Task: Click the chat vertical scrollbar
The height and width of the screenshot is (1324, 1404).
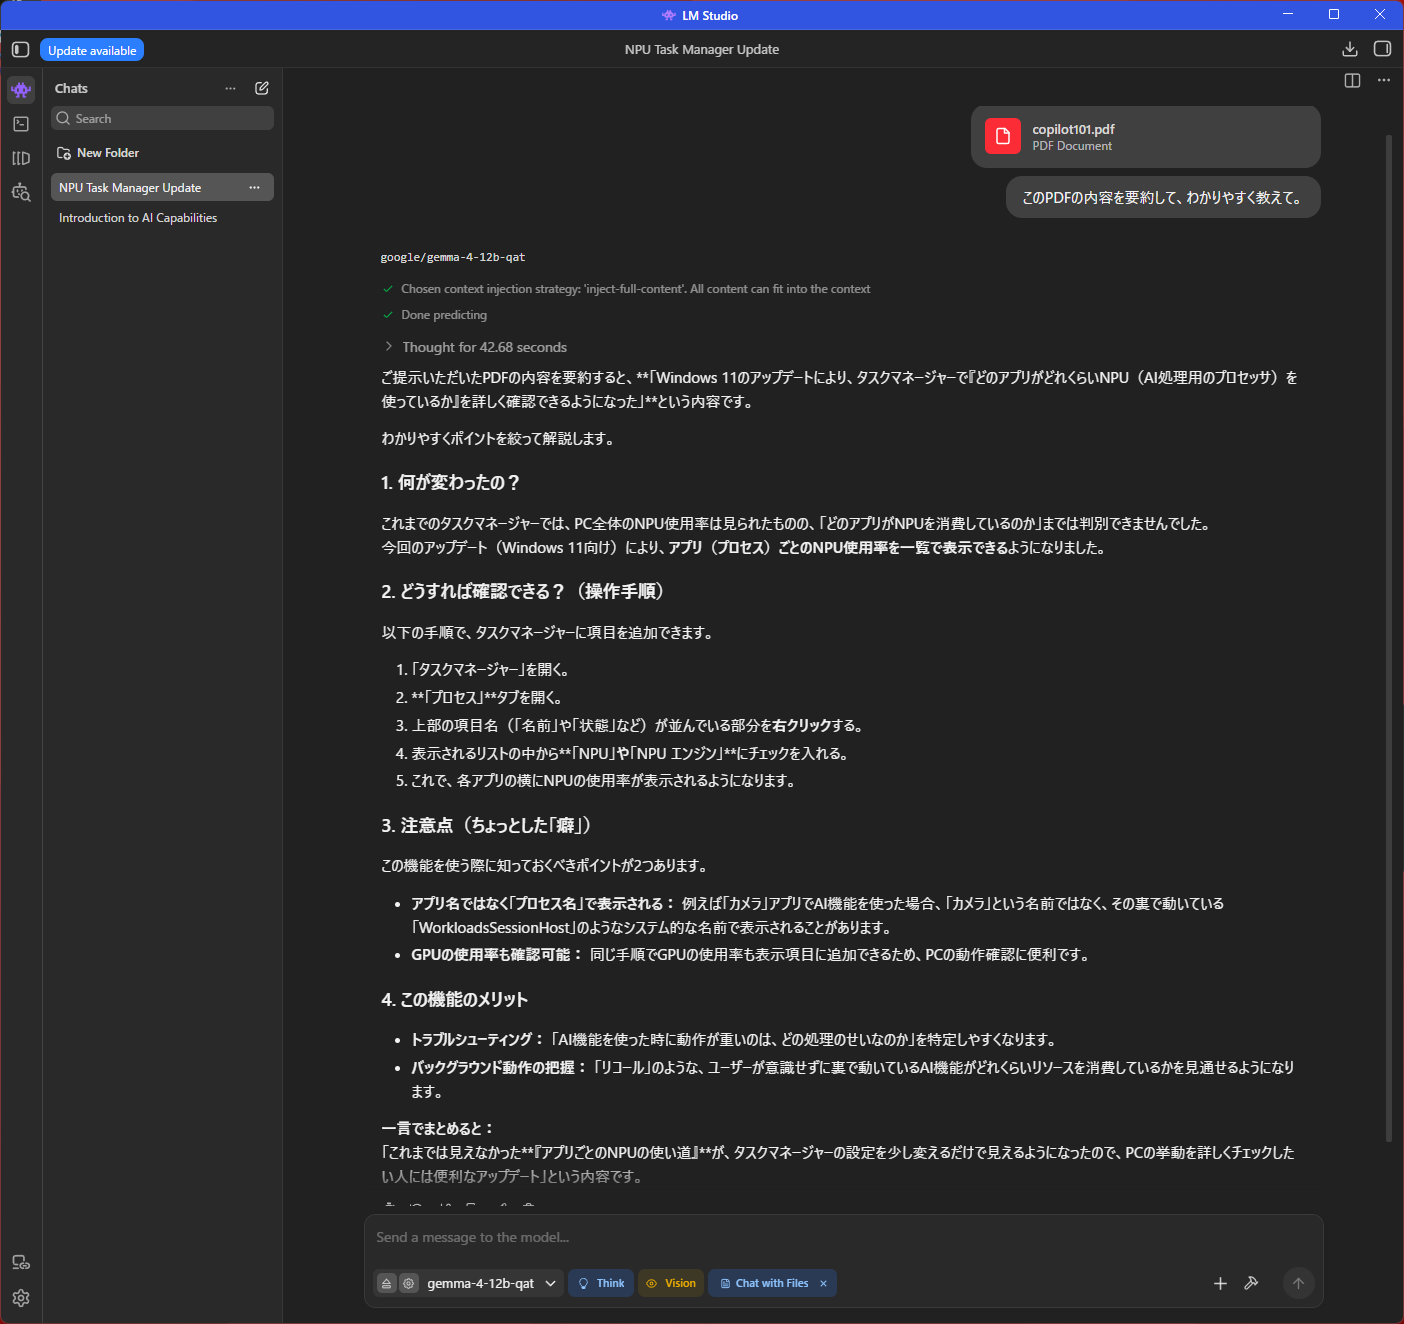Action: [x=1388, y=637]
